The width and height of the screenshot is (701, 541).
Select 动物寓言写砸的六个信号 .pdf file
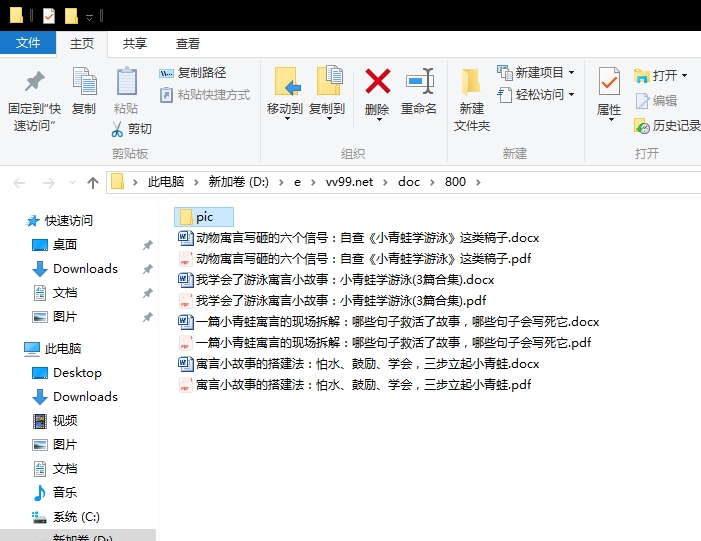(355, 258)
